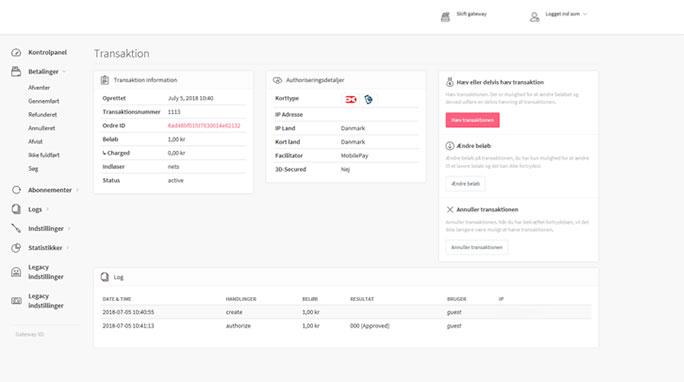Image resolution: width=684 pixels, height=382 pixels.
Task: Open the Kontrolpanel dashboard icon
Action: [x=16, y=52]
